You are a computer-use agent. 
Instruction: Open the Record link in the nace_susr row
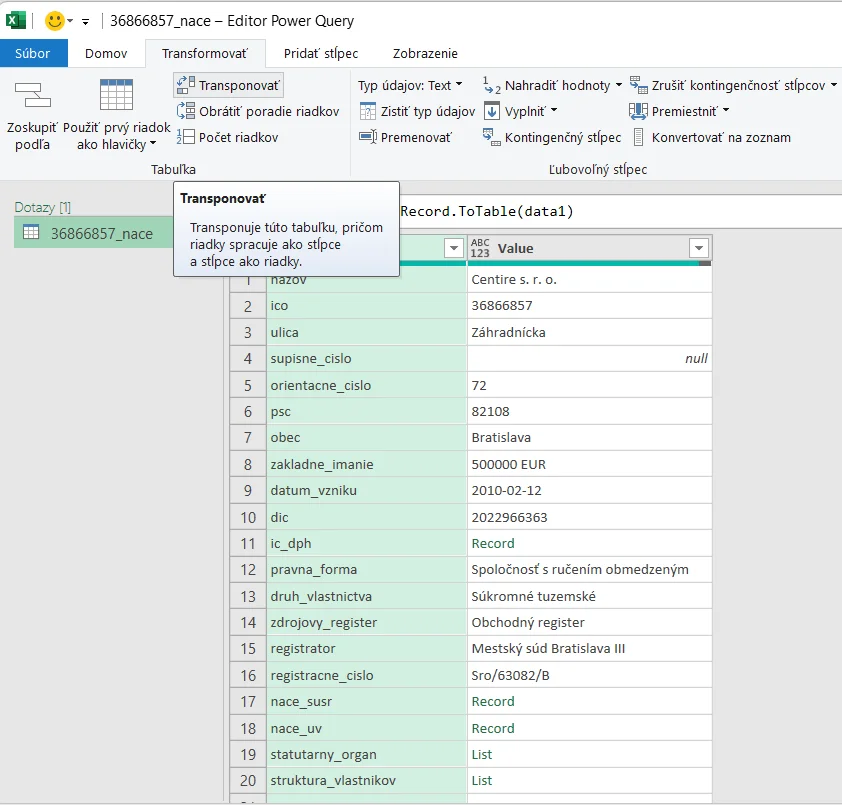pos(493,701)
